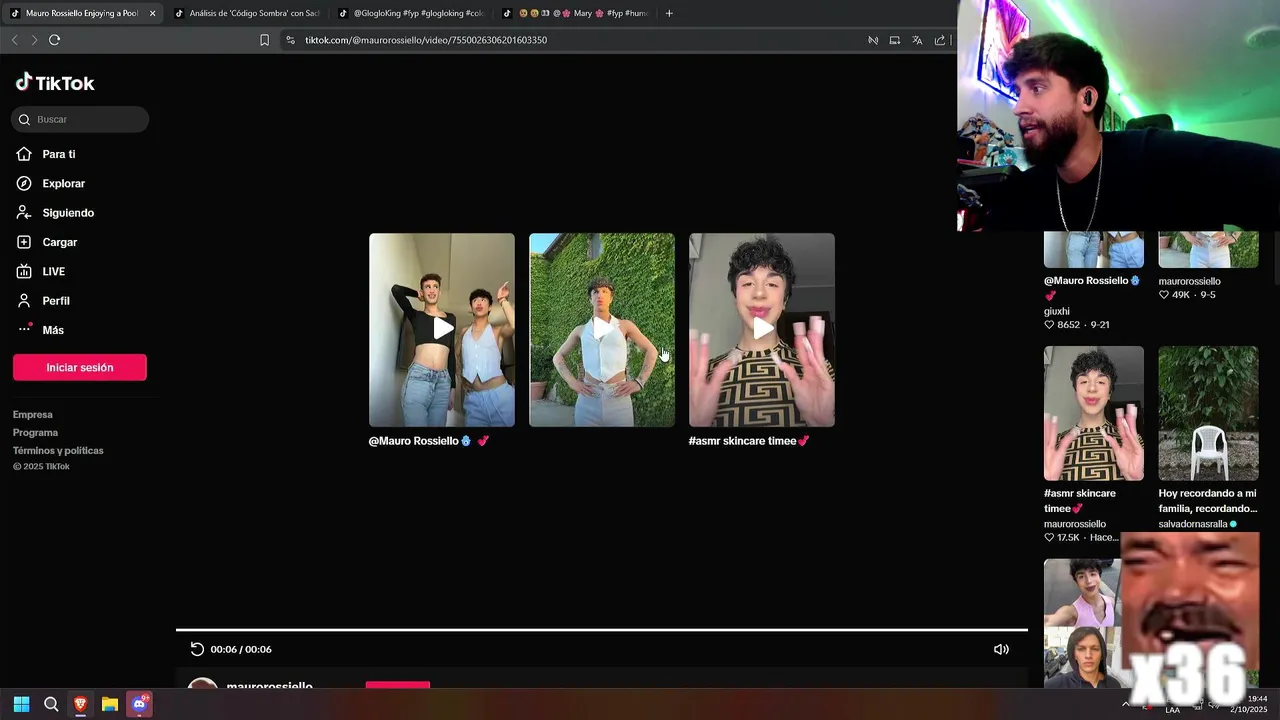Image resolution: width=1280 pixels, height=720 pixels.
Task: Click the share icon in address bar
Action: pos(940,40)
